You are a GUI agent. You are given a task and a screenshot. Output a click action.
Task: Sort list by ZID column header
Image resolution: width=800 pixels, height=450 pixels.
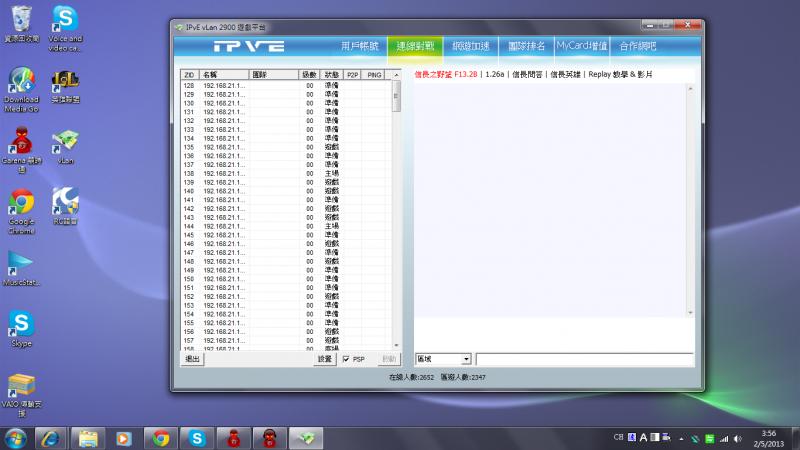coord(188,75)
